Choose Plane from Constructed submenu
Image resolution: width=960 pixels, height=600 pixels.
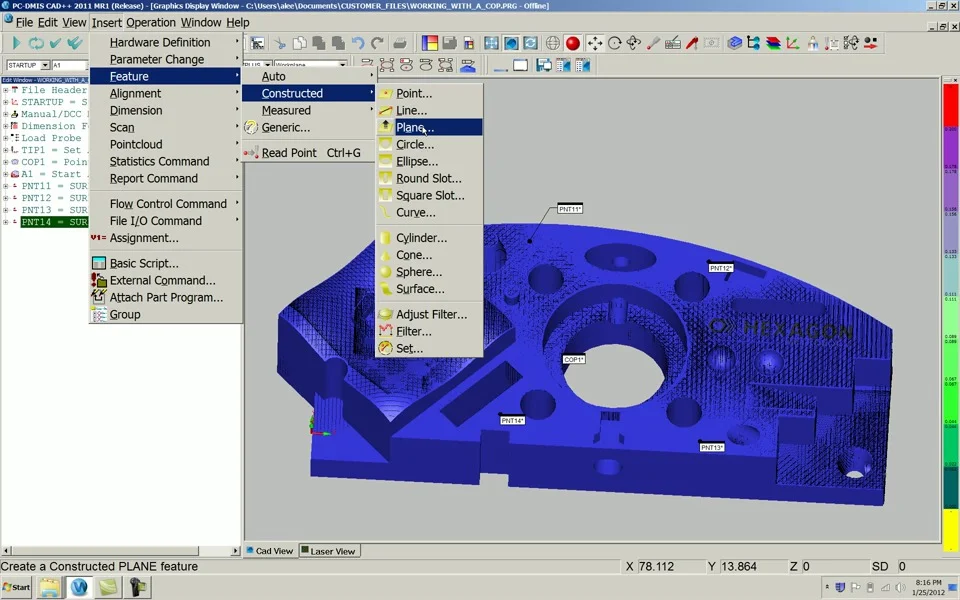[414, 127]
